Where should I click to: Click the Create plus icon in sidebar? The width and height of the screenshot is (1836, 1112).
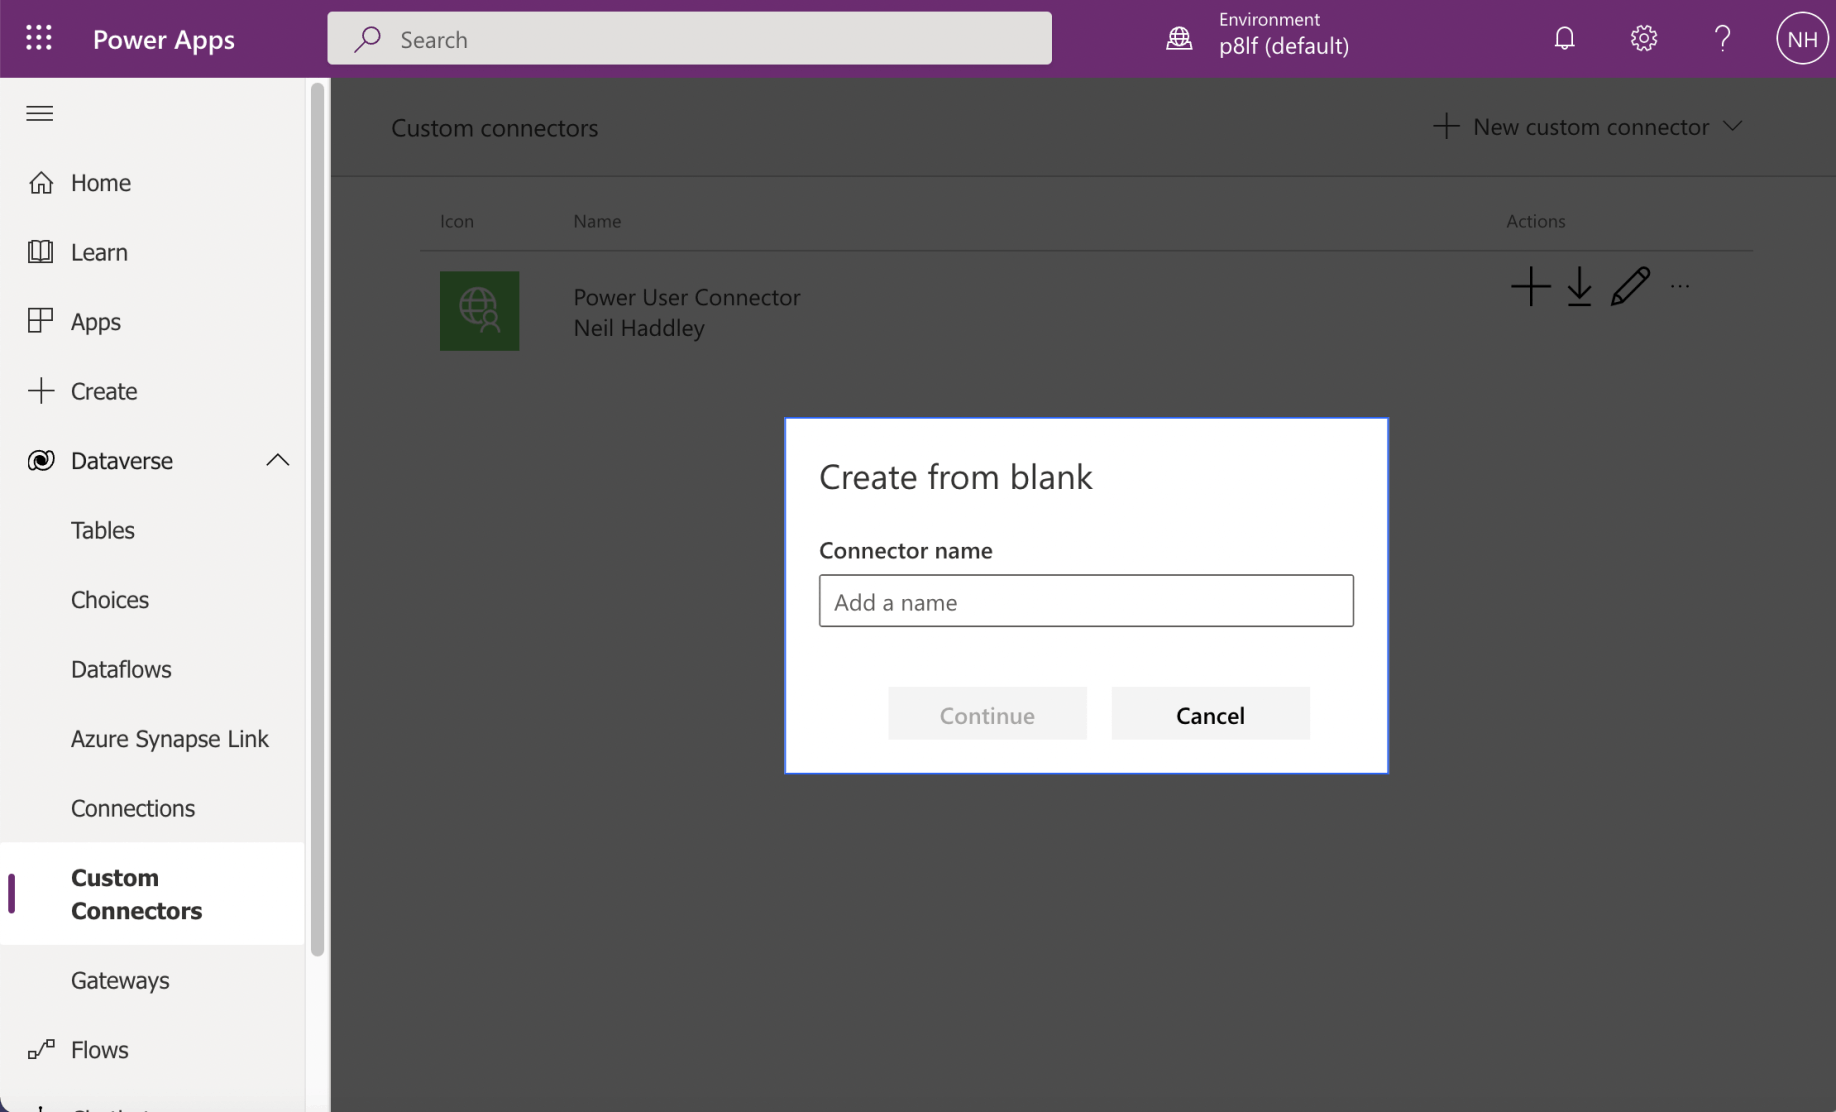pyautogui.click(x=41, y=390)
